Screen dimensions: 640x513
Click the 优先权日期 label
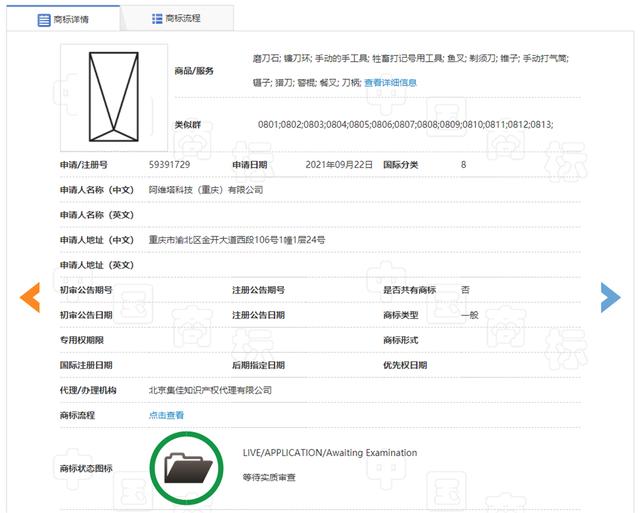point(405,365)
